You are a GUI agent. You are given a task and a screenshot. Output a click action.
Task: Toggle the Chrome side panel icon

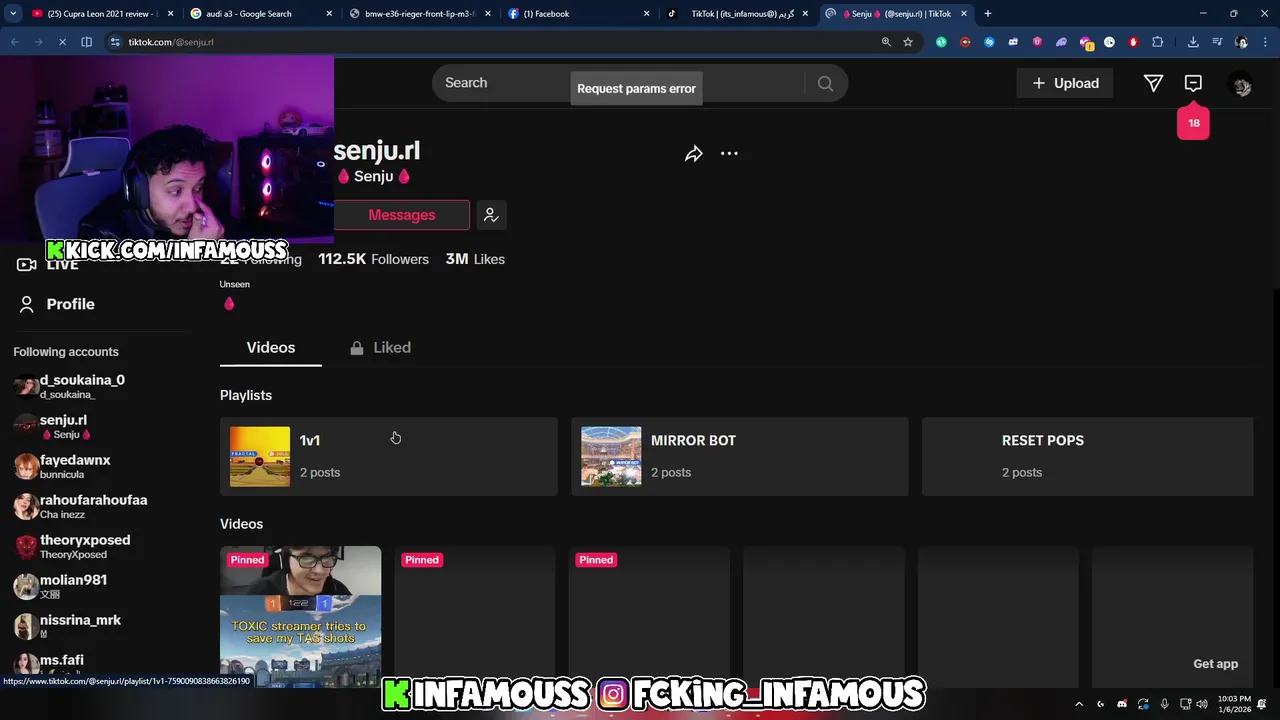pyautogui.click(x=86, y=42)
